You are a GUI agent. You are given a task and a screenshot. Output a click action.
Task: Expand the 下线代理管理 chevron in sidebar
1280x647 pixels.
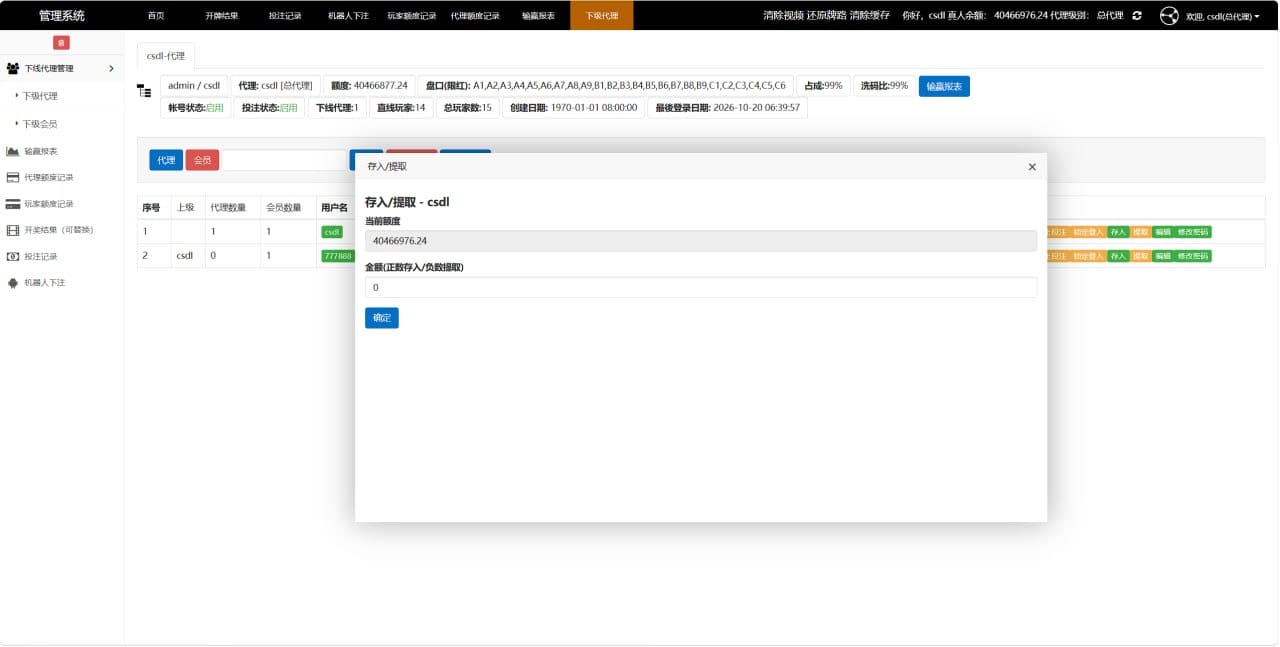111,68
